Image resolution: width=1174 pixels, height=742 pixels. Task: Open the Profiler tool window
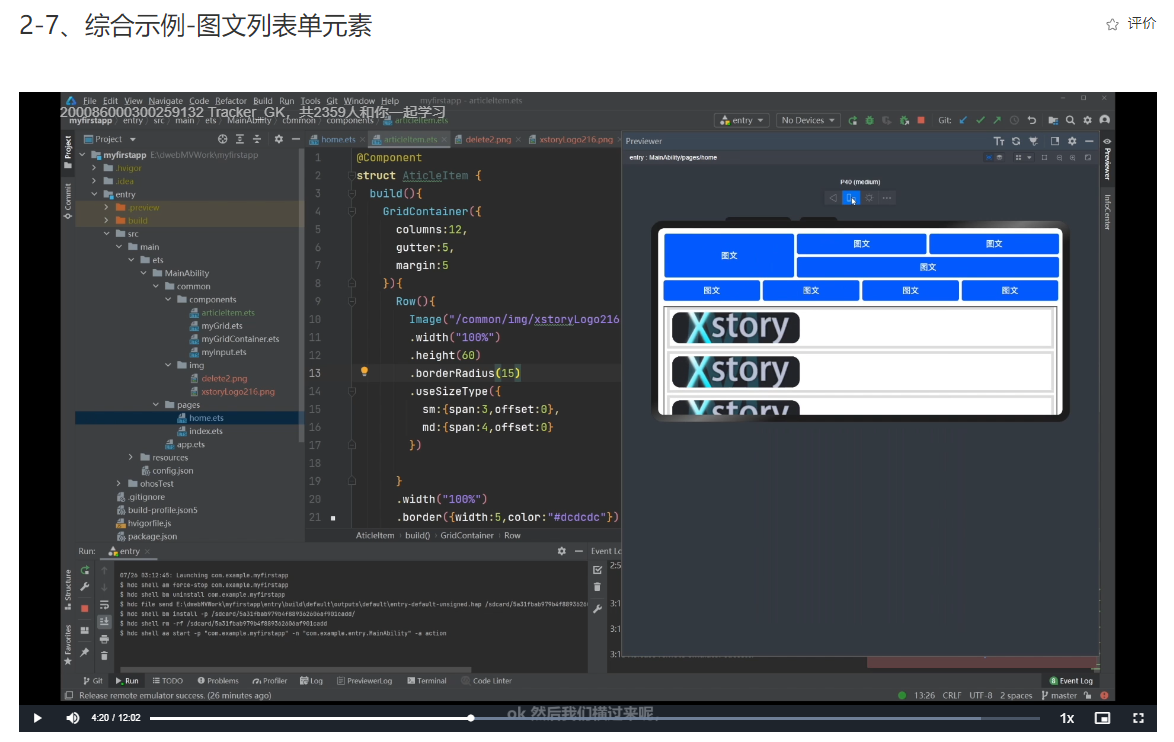(270, 681)
